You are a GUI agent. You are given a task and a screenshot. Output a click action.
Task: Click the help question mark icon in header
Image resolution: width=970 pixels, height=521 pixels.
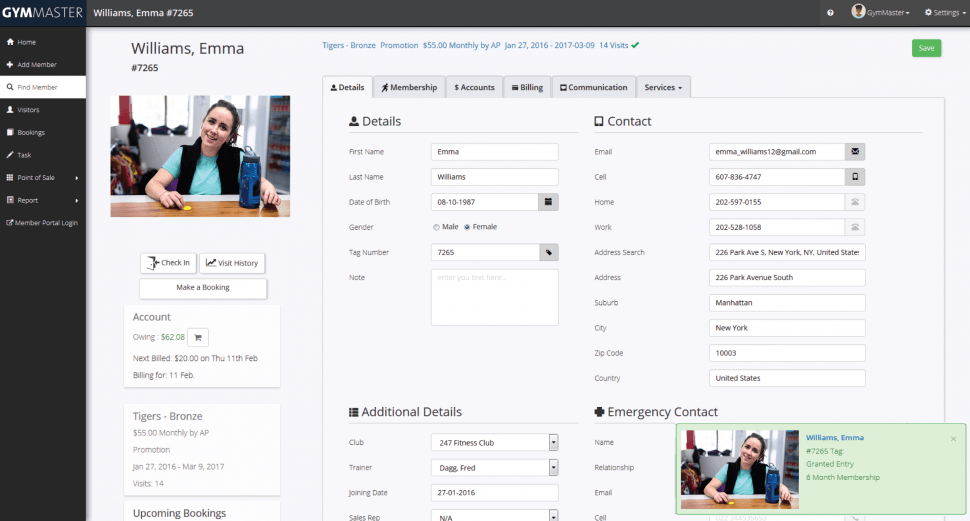830,13
